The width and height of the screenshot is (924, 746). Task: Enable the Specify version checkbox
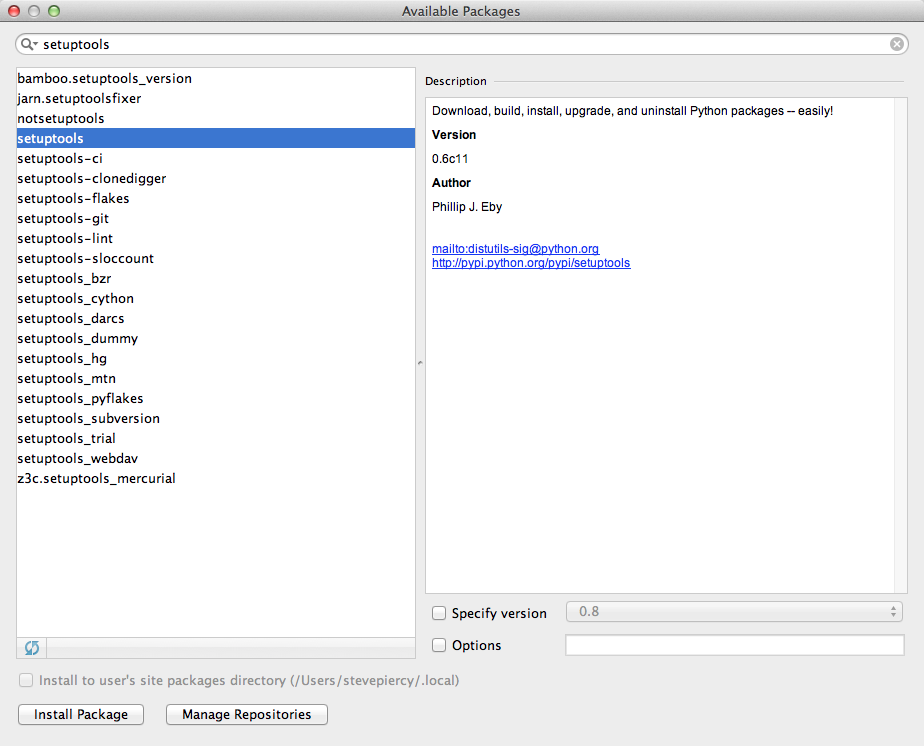439,613
